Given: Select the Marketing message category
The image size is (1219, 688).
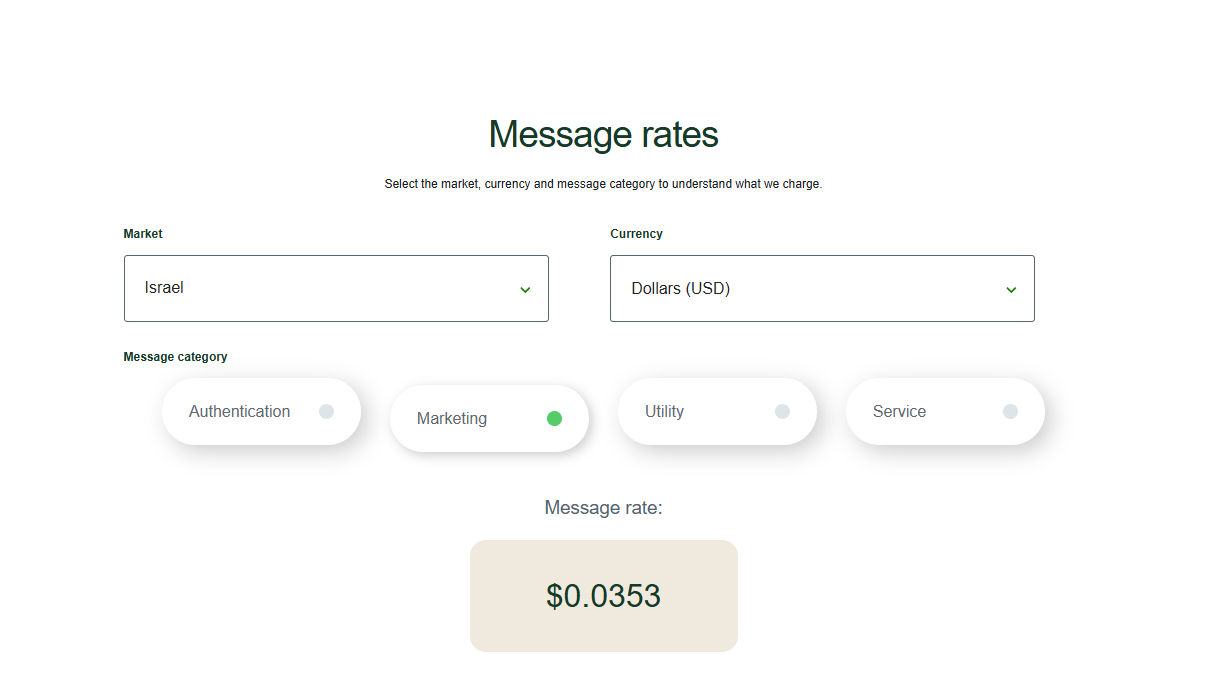Looking at the screenshot, I should (453, 418).
